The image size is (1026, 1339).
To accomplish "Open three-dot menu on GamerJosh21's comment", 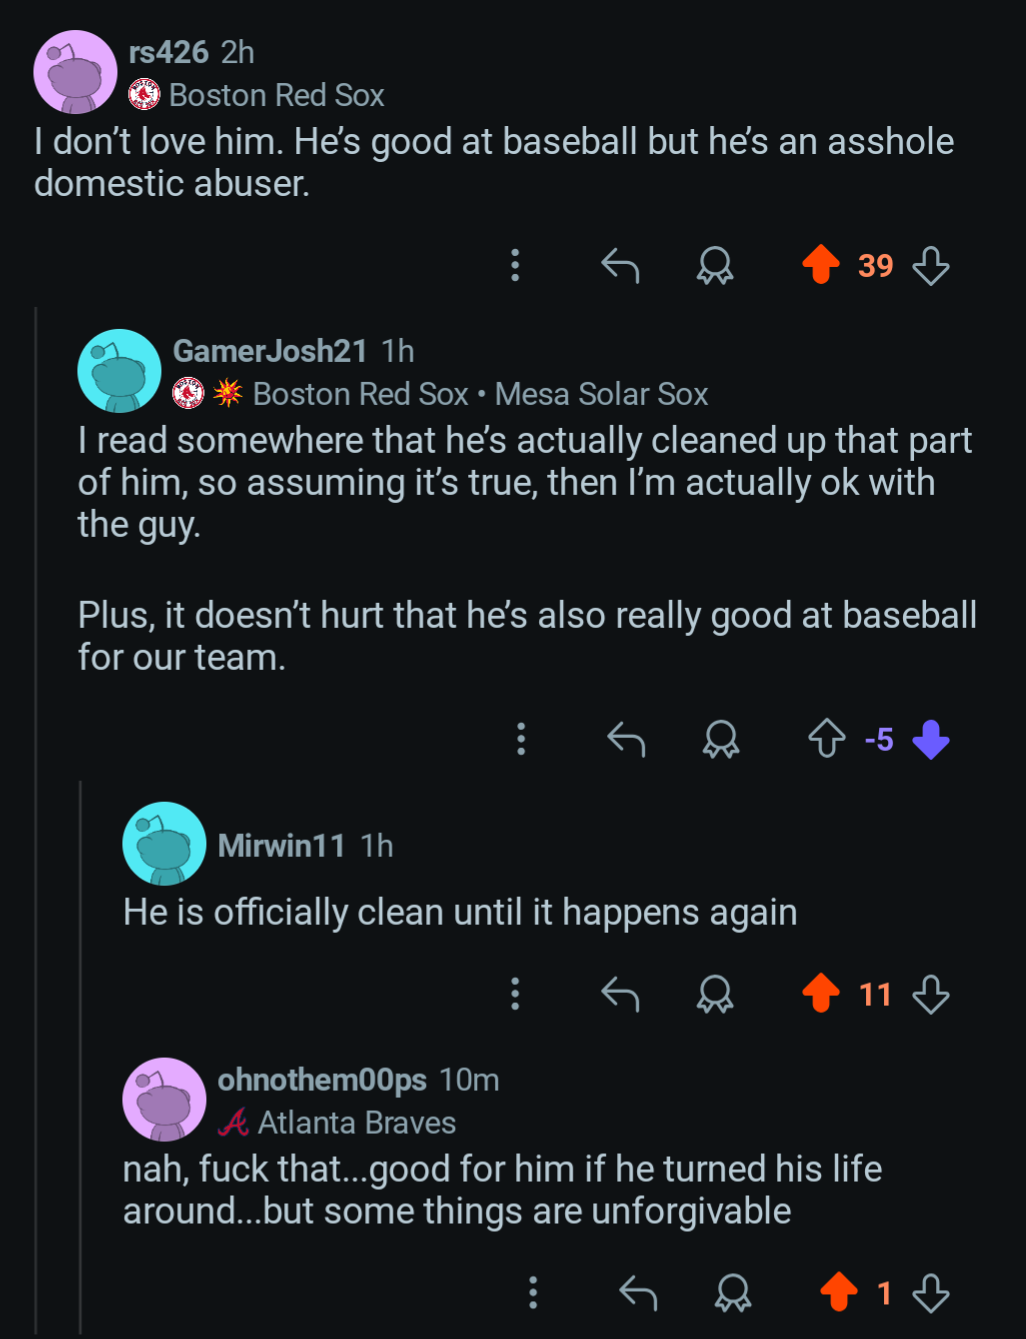I will [x=521, y=739].
